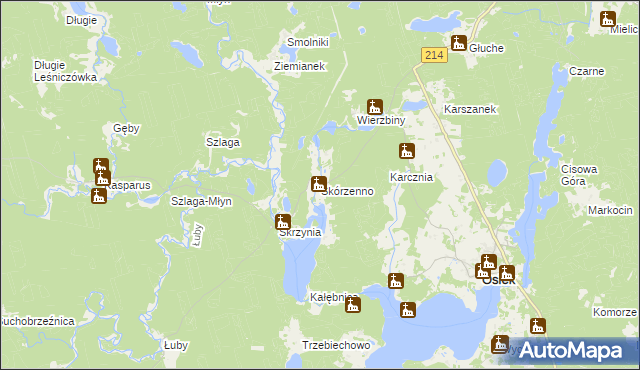Click the lowest church icon at Kasparus

tap(99, 196)
